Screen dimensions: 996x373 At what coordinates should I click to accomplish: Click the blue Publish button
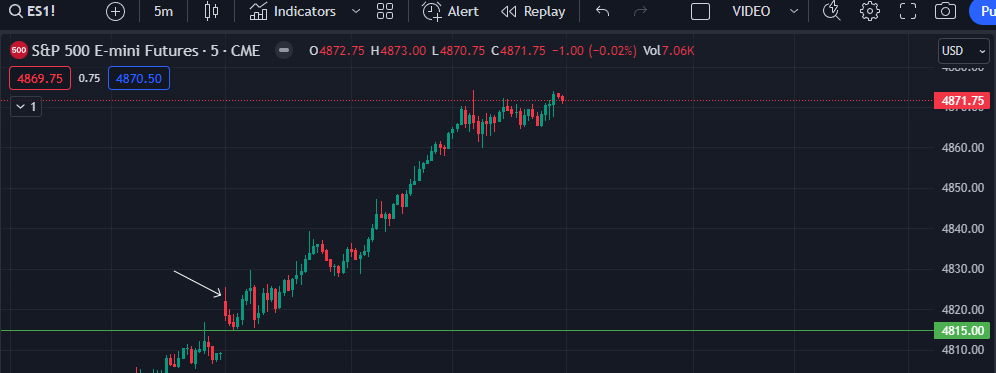coord(983,11)
